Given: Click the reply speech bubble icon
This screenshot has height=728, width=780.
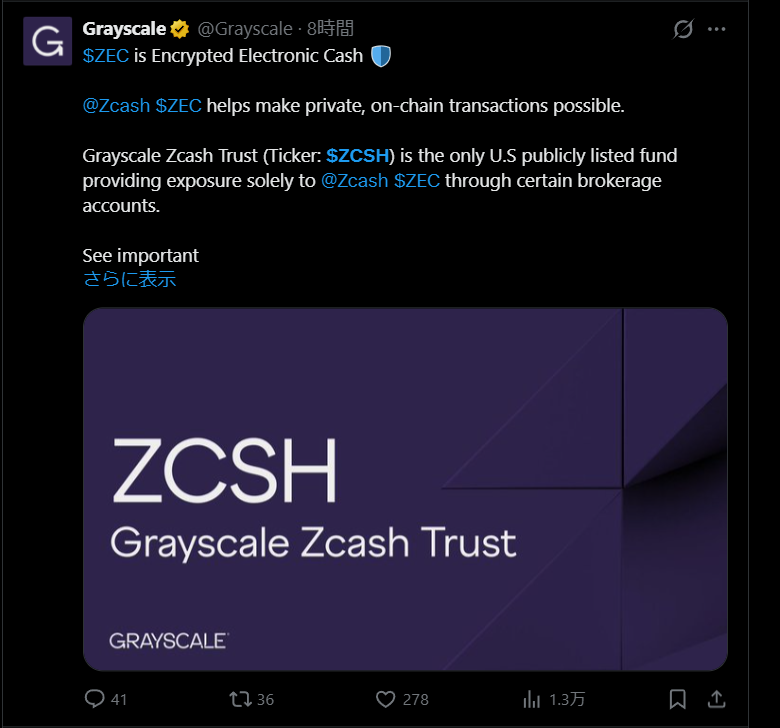Looking at the screenshot, I should point(95,698).
